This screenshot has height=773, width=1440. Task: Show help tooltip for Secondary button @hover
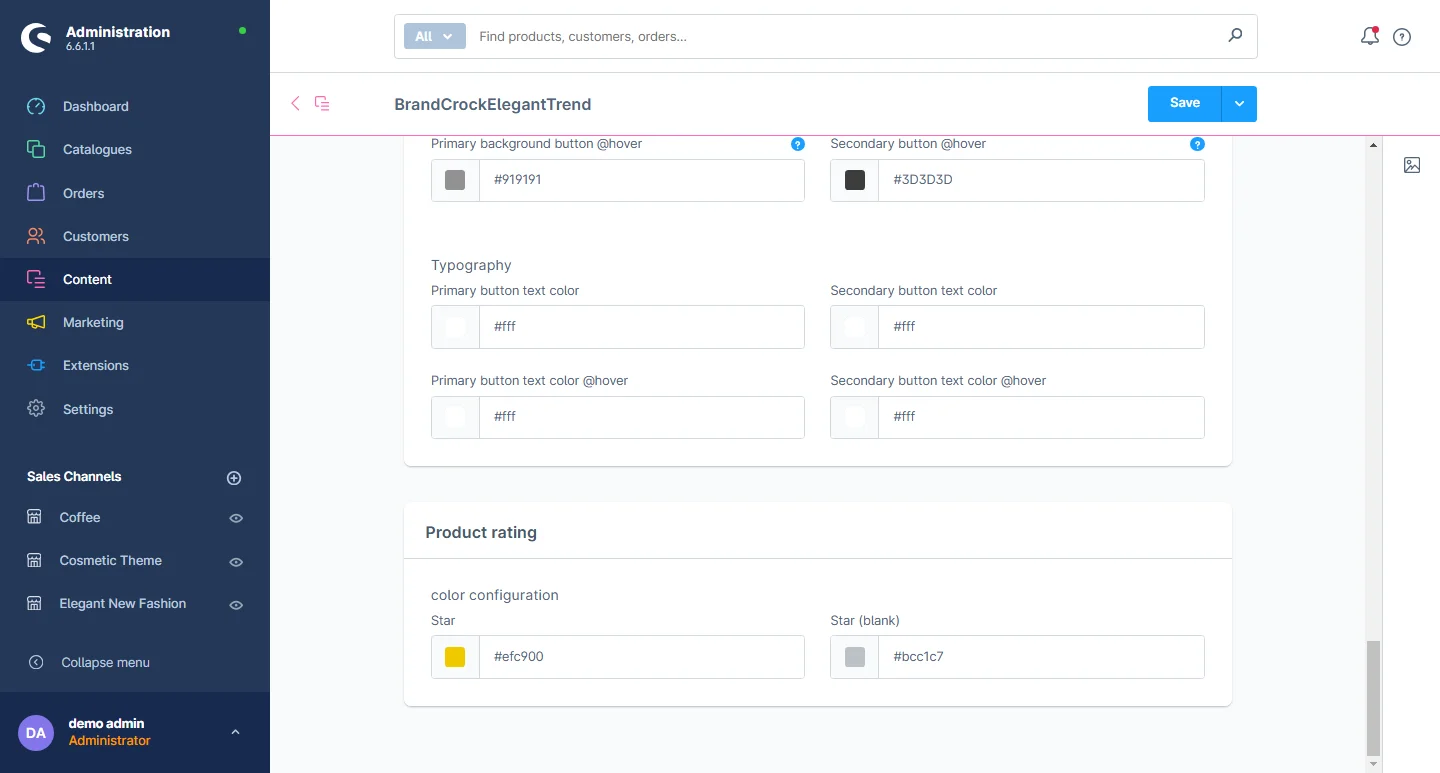(1197, 144)
